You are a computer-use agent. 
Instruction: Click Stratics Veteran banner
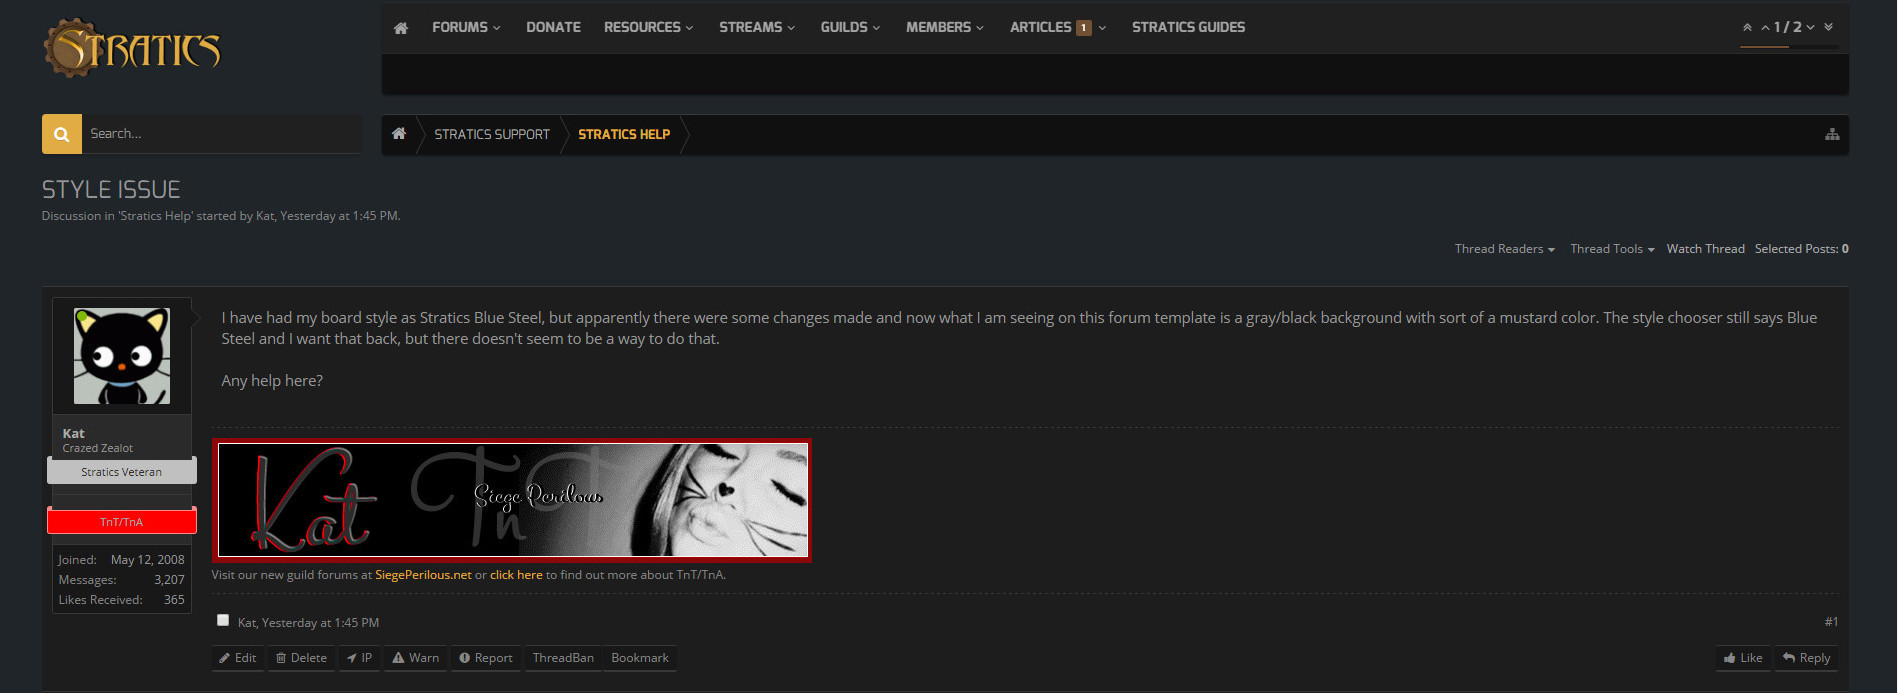point(122,471)
